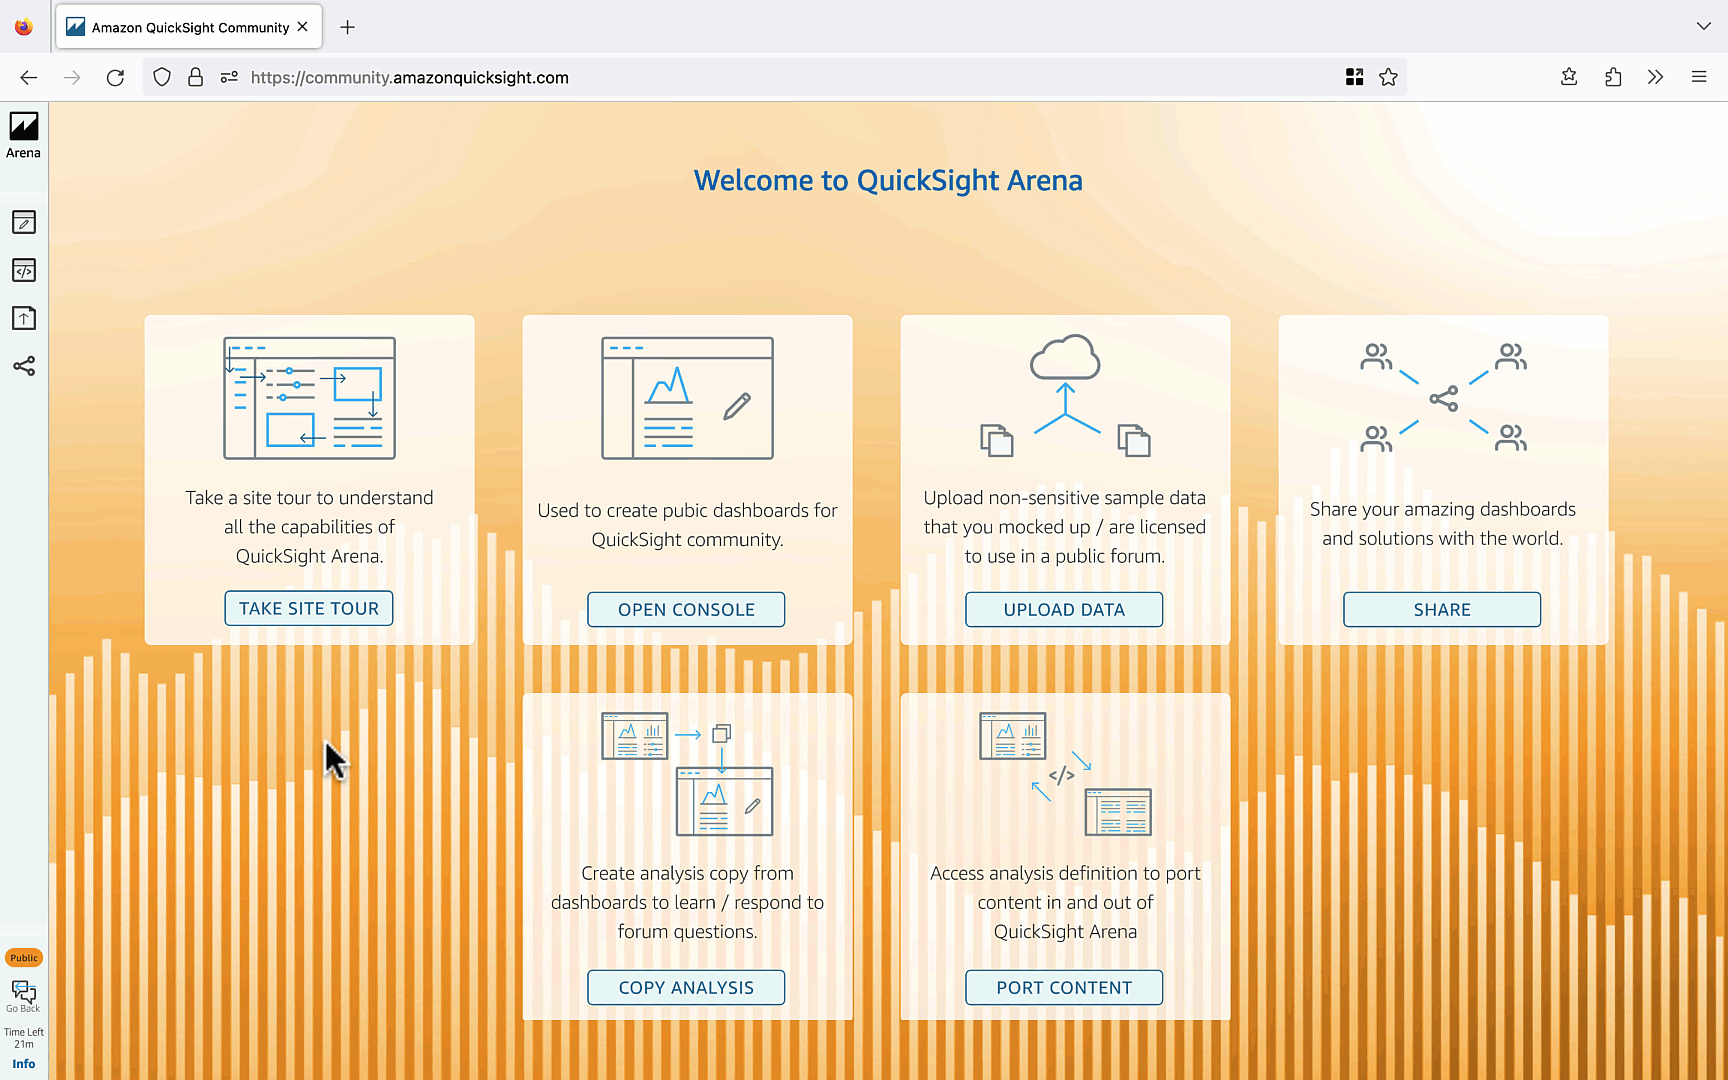The image size is (1728, 1080).
Task: Bookmark this page with the star icon
Action: 1389,77
